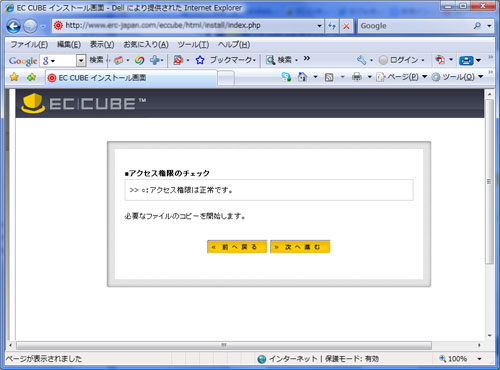The height and width of the screenshot is (370, 500).
Task: Click the RSS feeds icon
Action: pyautogui.click(x=329, y=77)
